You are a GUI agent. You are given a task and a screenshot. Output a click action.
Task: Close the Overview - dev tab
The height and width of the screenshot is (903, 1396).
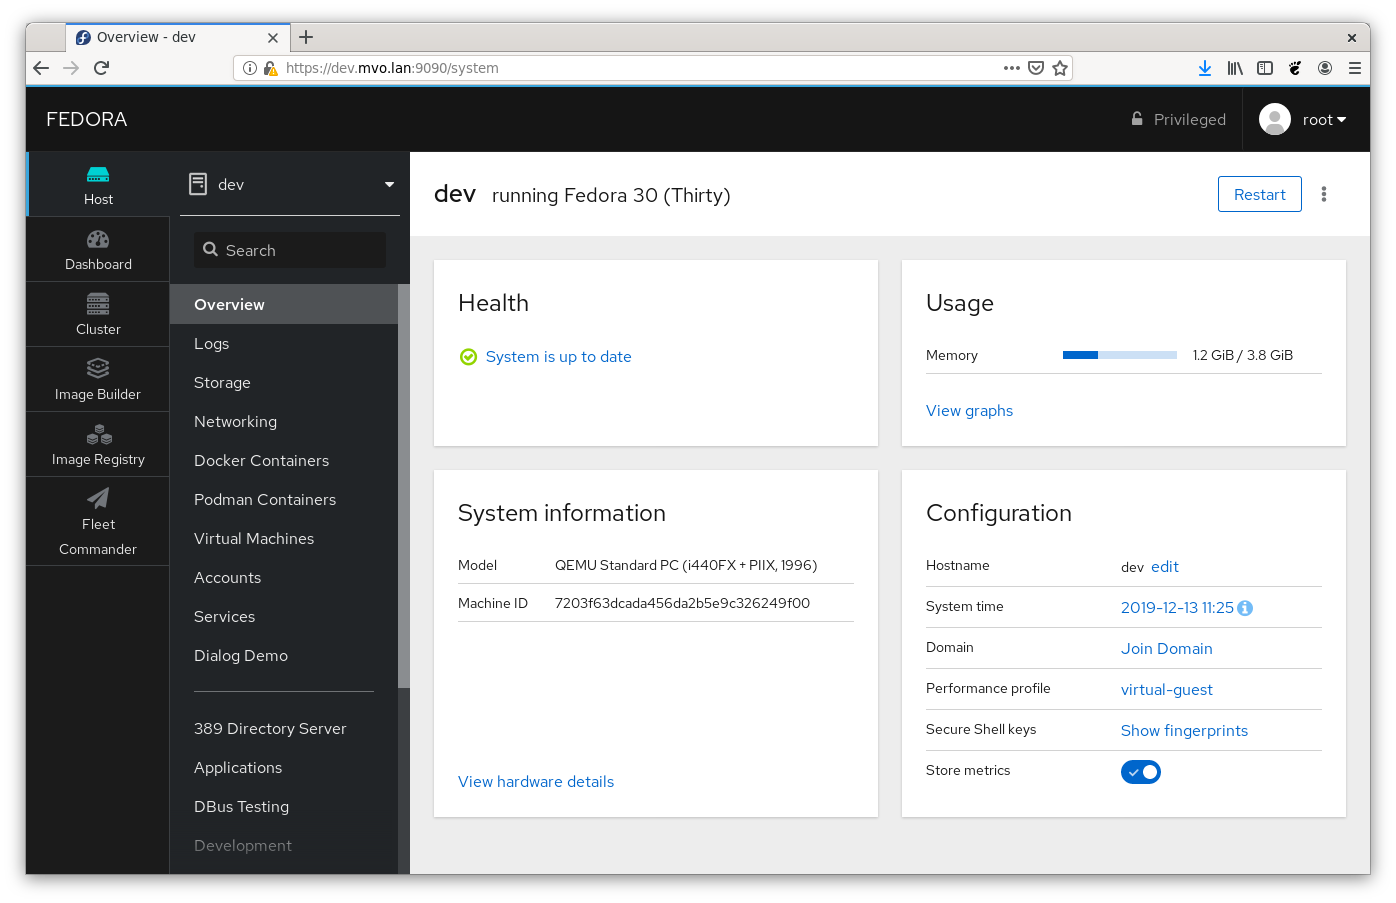point(273,38)
